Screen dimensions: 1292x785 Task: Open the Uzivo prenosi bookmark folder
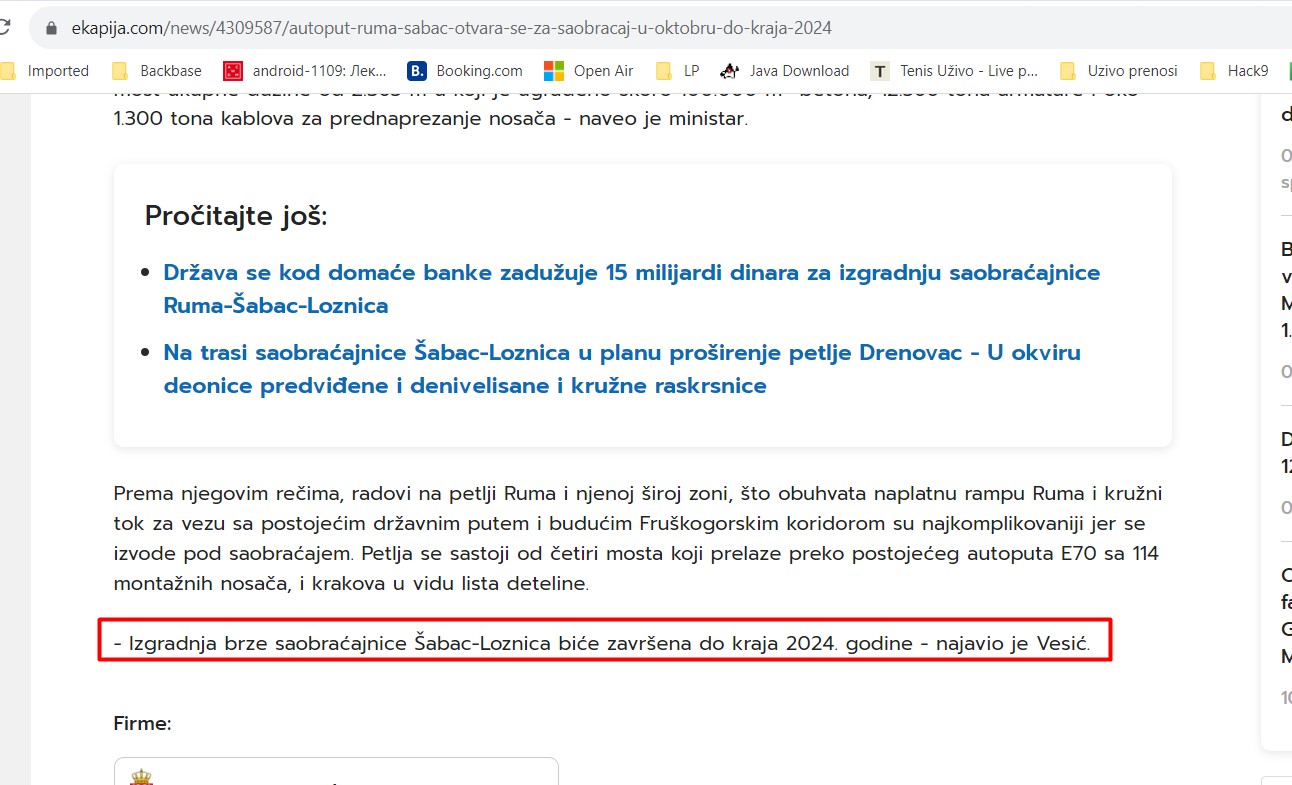pyautogui.click(x=1119, y=71)
